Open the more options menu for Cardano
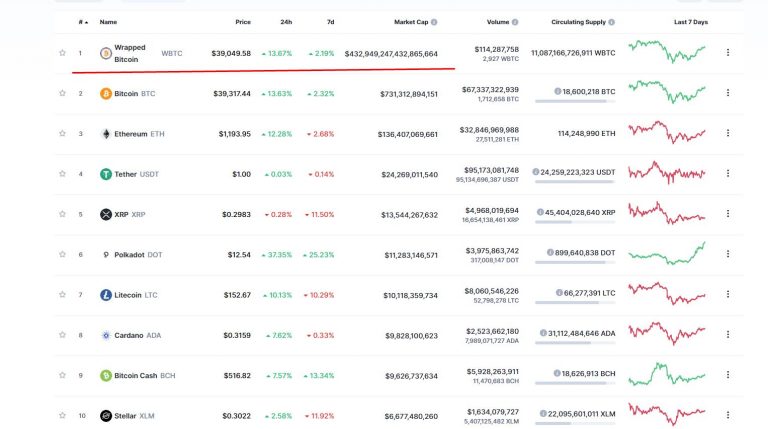The width and height of the screenshot is (768, 429). [x=728, y=334]
